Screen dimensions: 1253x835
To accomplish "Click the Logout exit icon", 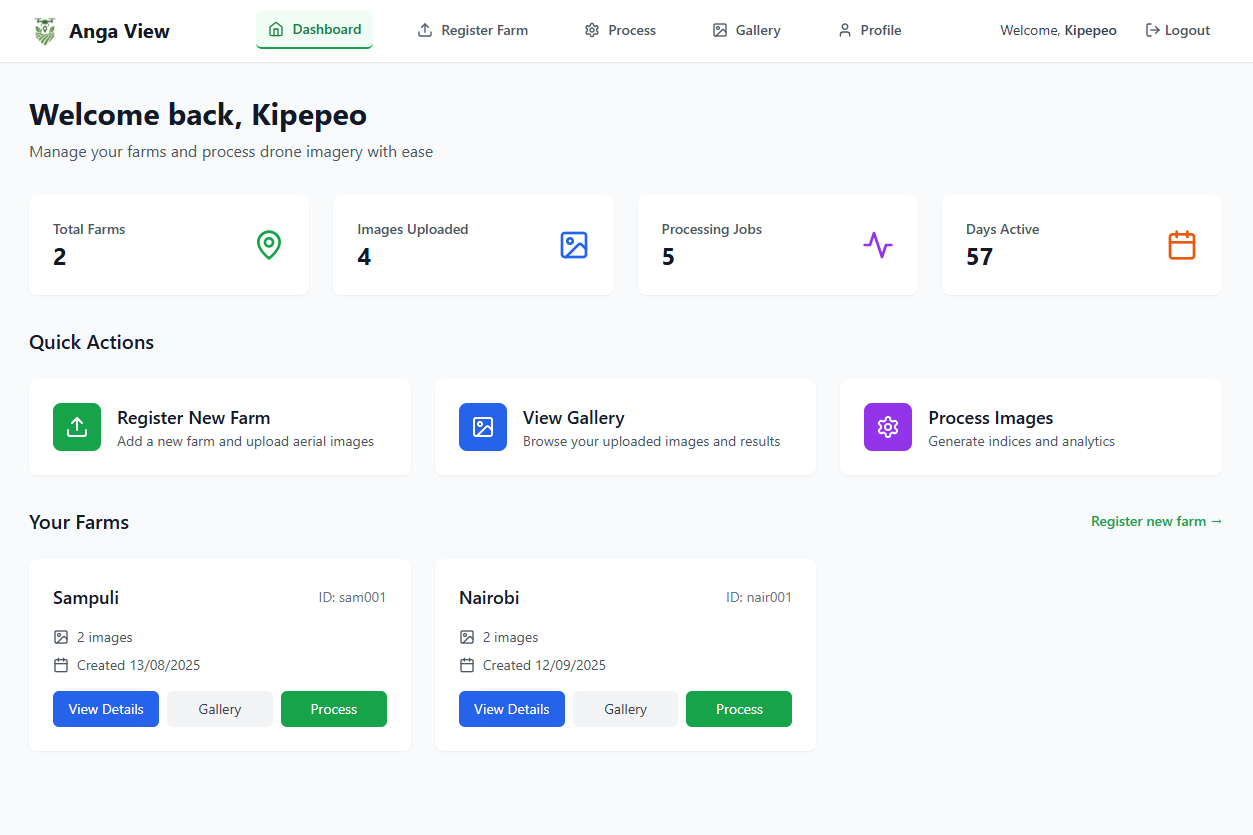I will click(1153, 31).
